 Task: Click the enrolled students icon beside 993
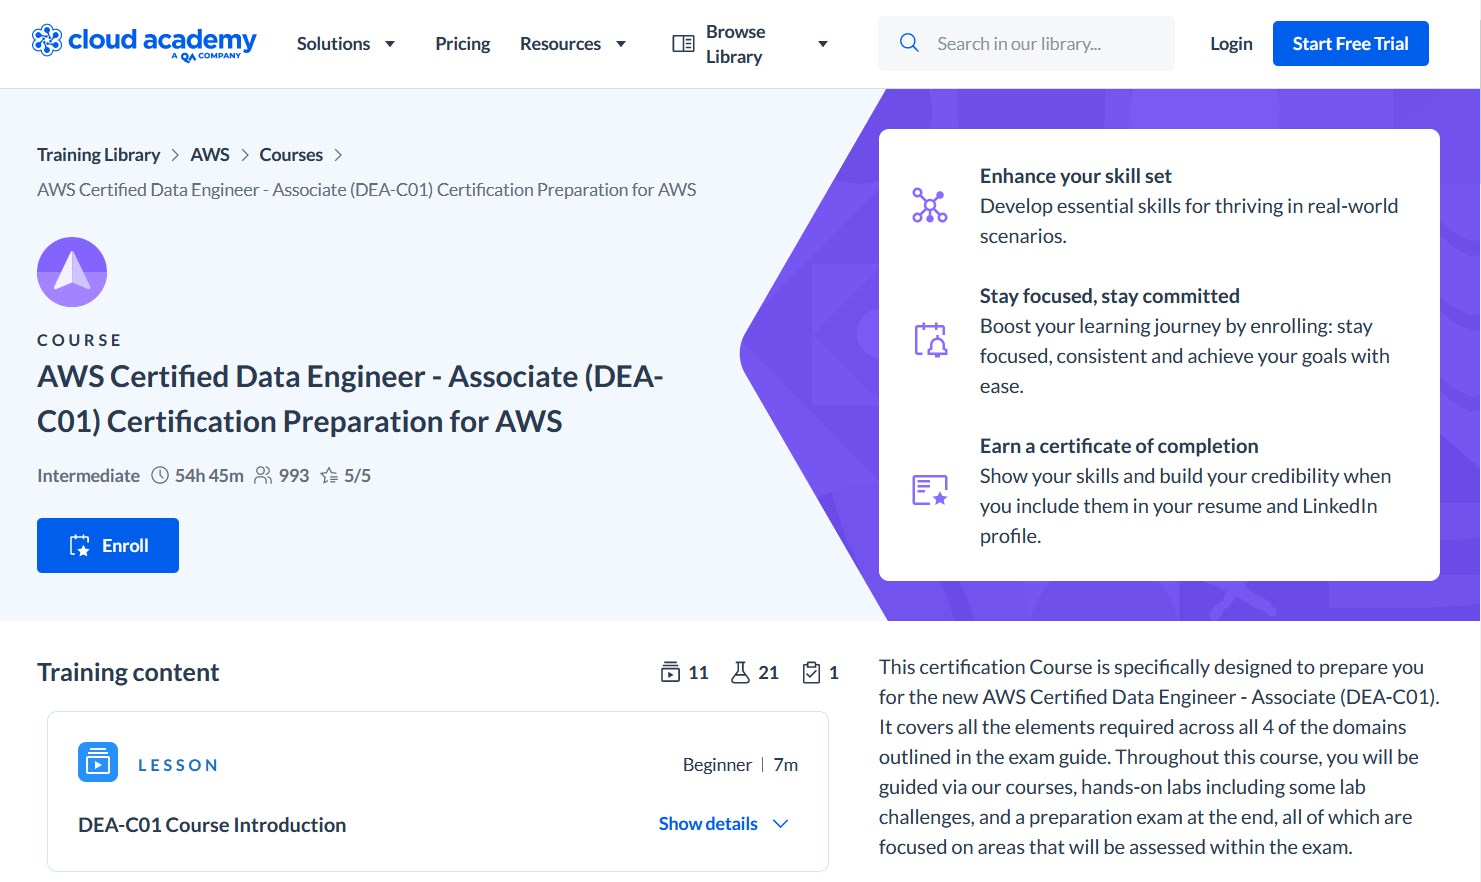click(263, 475)
